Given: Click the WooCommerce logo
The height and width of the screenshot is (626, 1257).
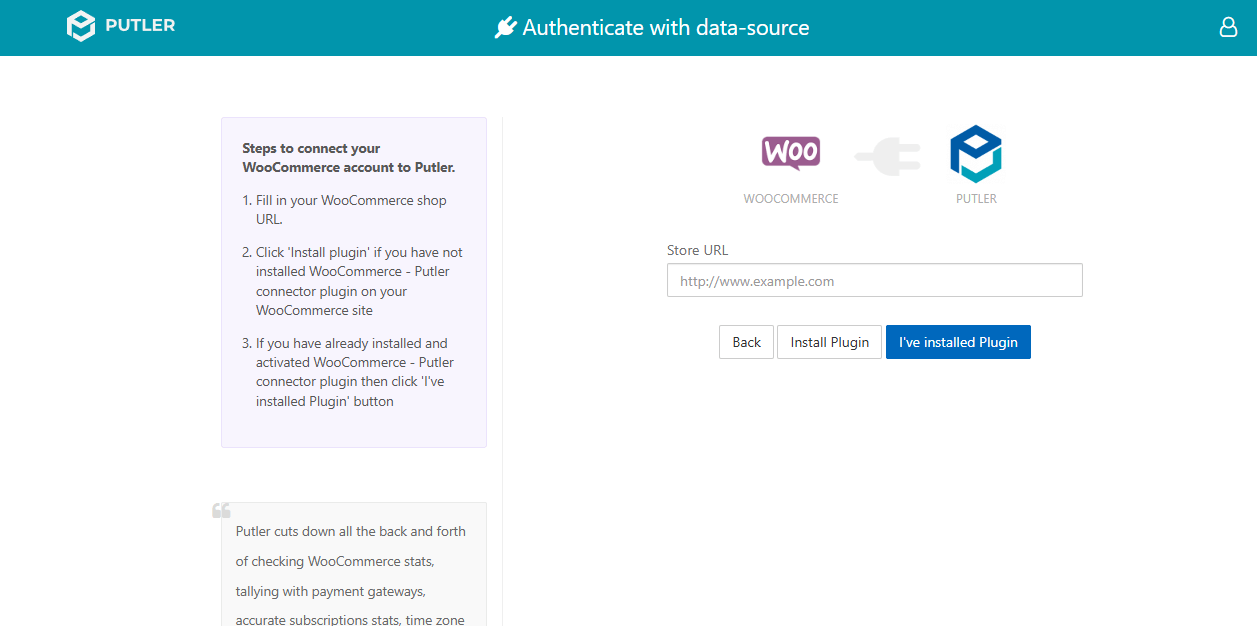Looking at the screenshot, I should click(791, 153).
